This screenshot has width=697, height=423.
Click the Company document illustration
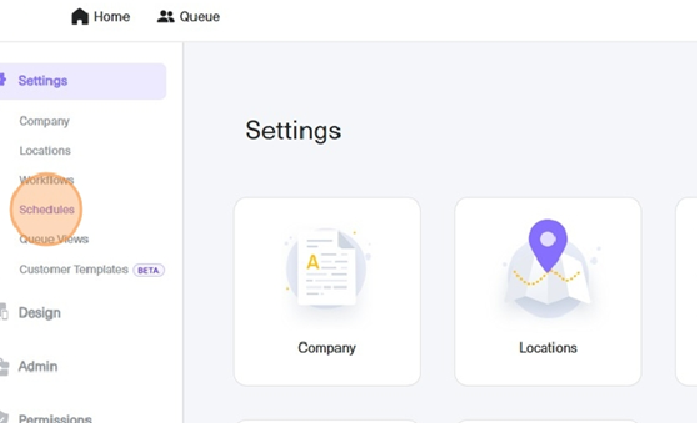point(327,267)
